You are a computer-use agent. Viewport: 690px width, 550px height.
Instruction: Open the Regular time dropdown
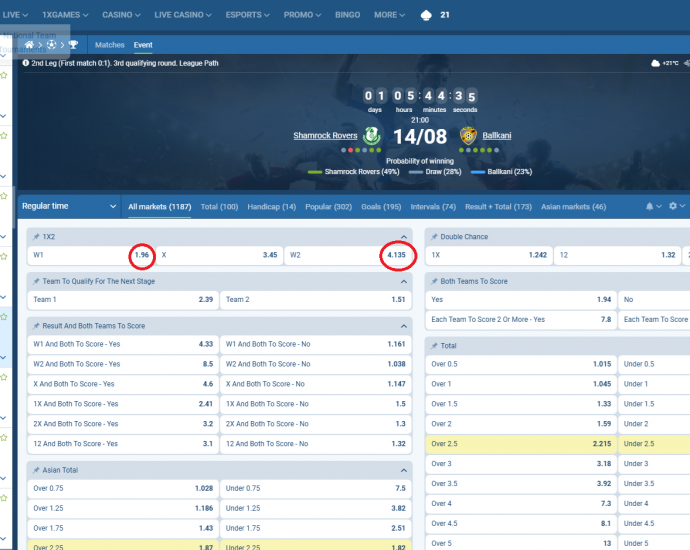click(x=69, y=206)
